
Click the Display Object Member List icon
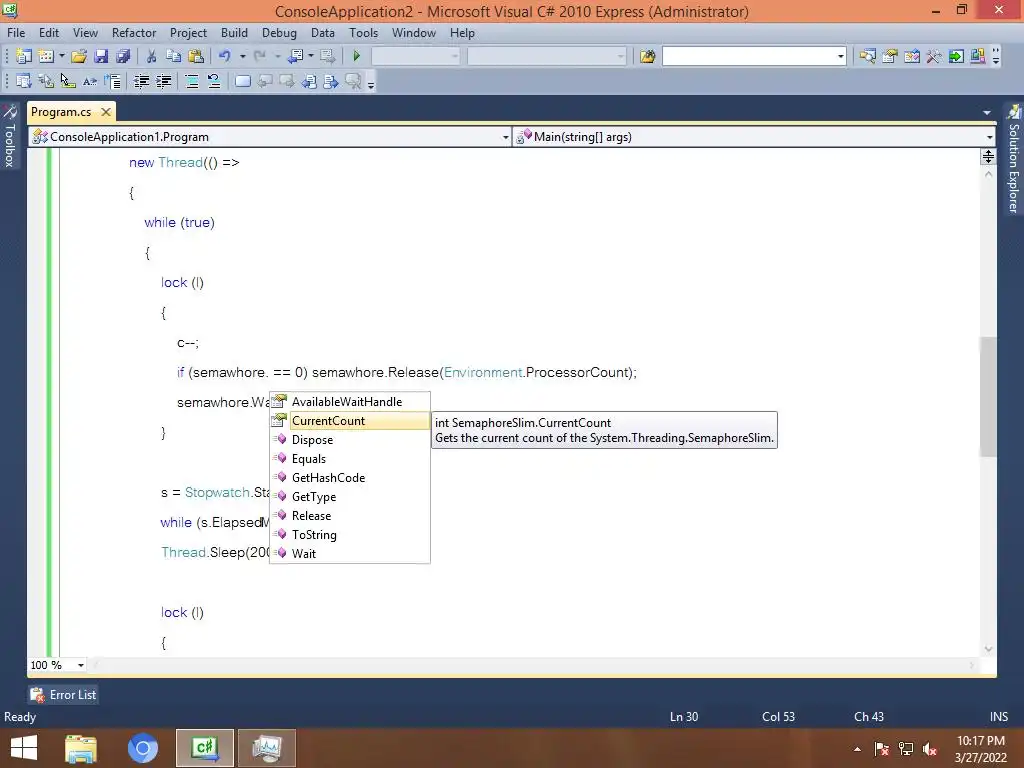pyautogui.click(x=24, y=81)
